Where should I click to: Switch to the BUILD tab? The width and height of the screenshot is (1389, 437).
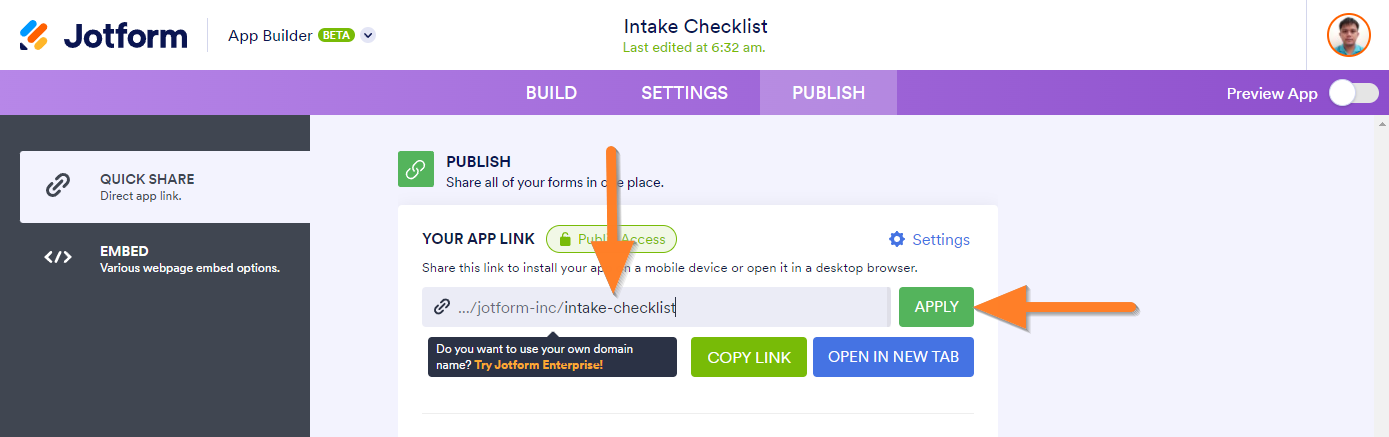[551, 93]
